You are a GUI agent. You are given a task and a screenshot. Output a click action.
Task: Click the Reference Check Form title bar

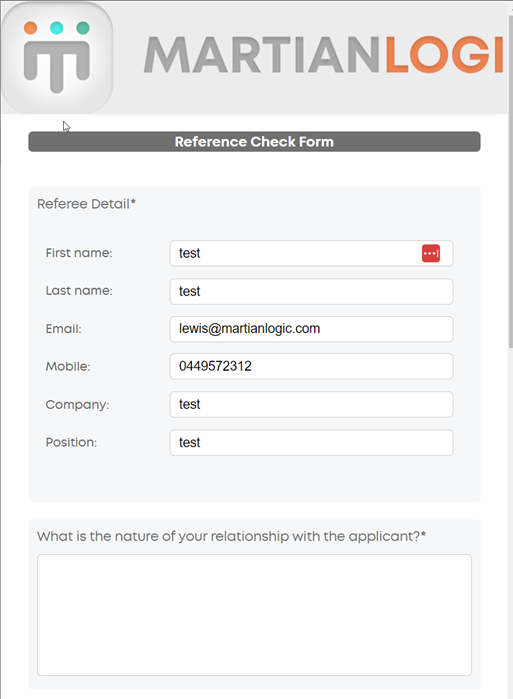point(254,142)
